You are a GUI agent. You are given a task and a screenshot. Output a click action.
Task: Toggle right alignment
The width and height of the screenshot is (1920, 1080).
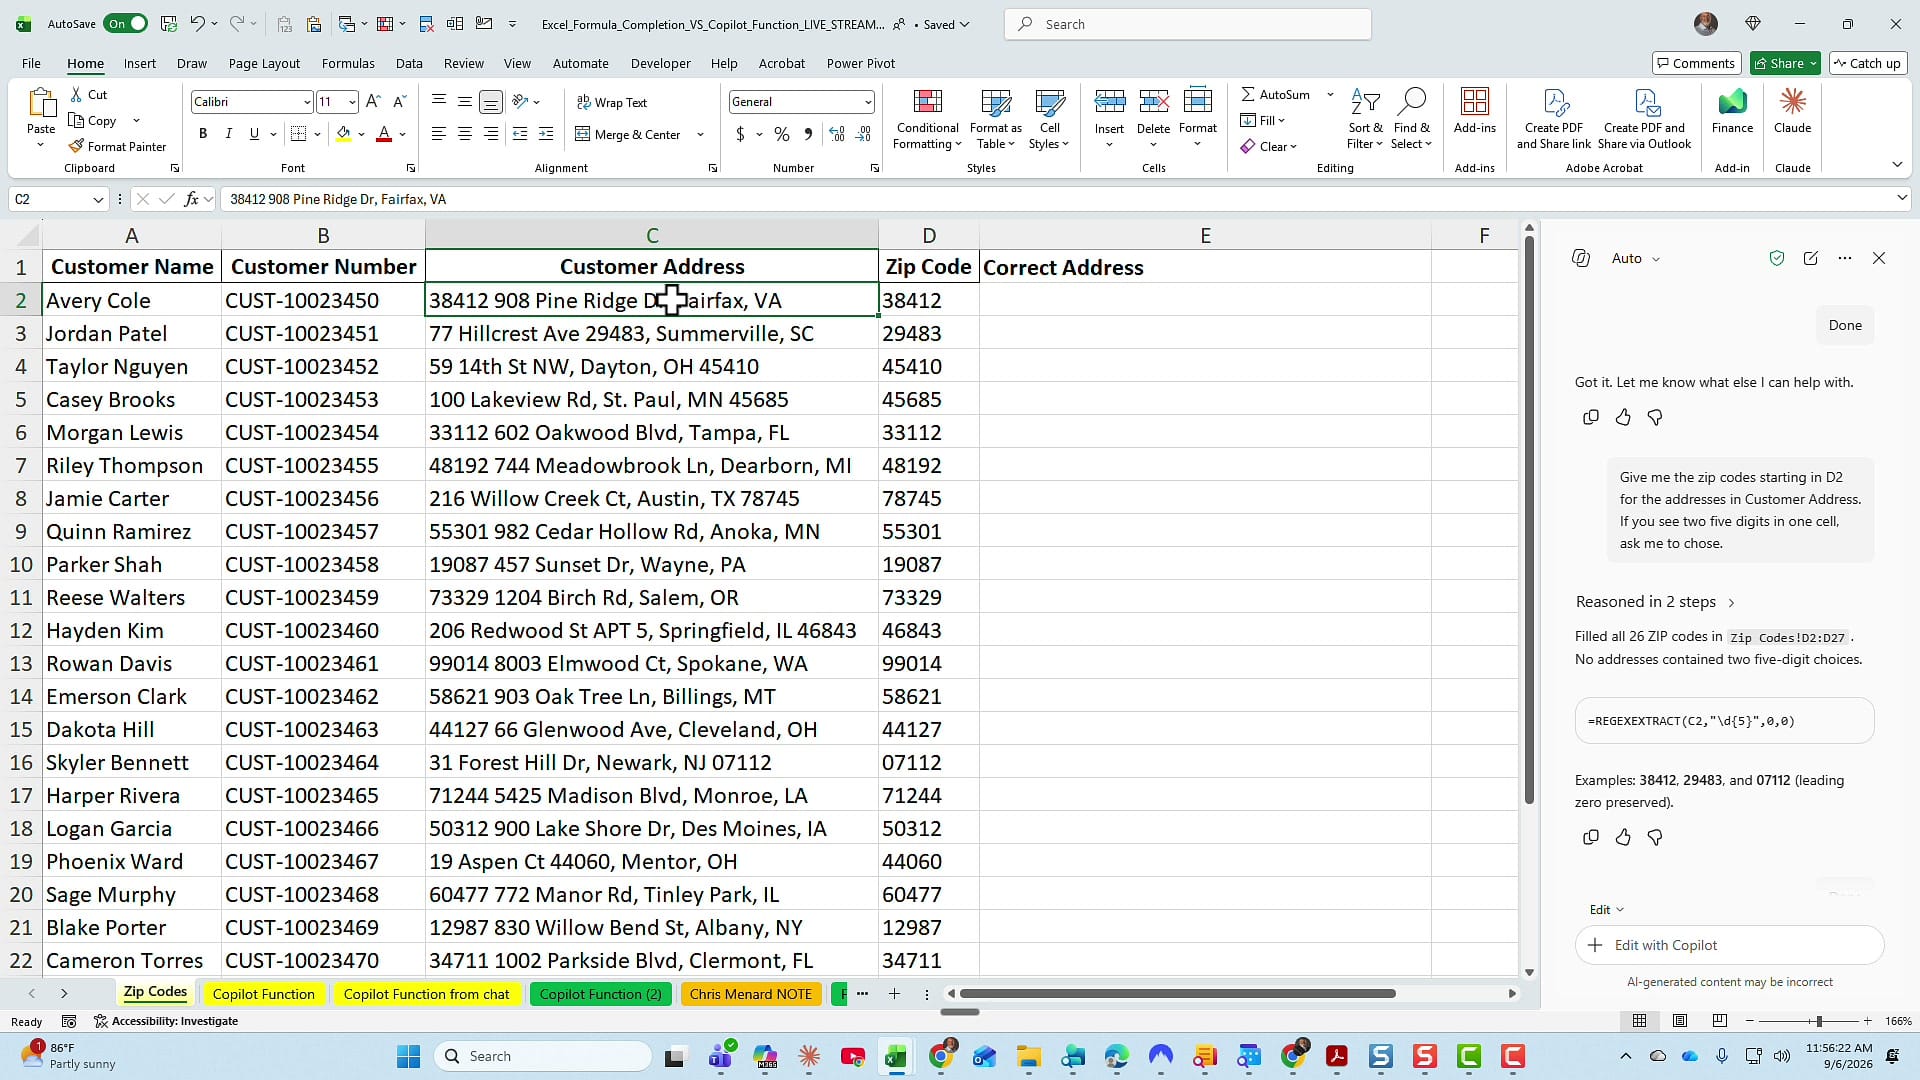tap(490, 134)
